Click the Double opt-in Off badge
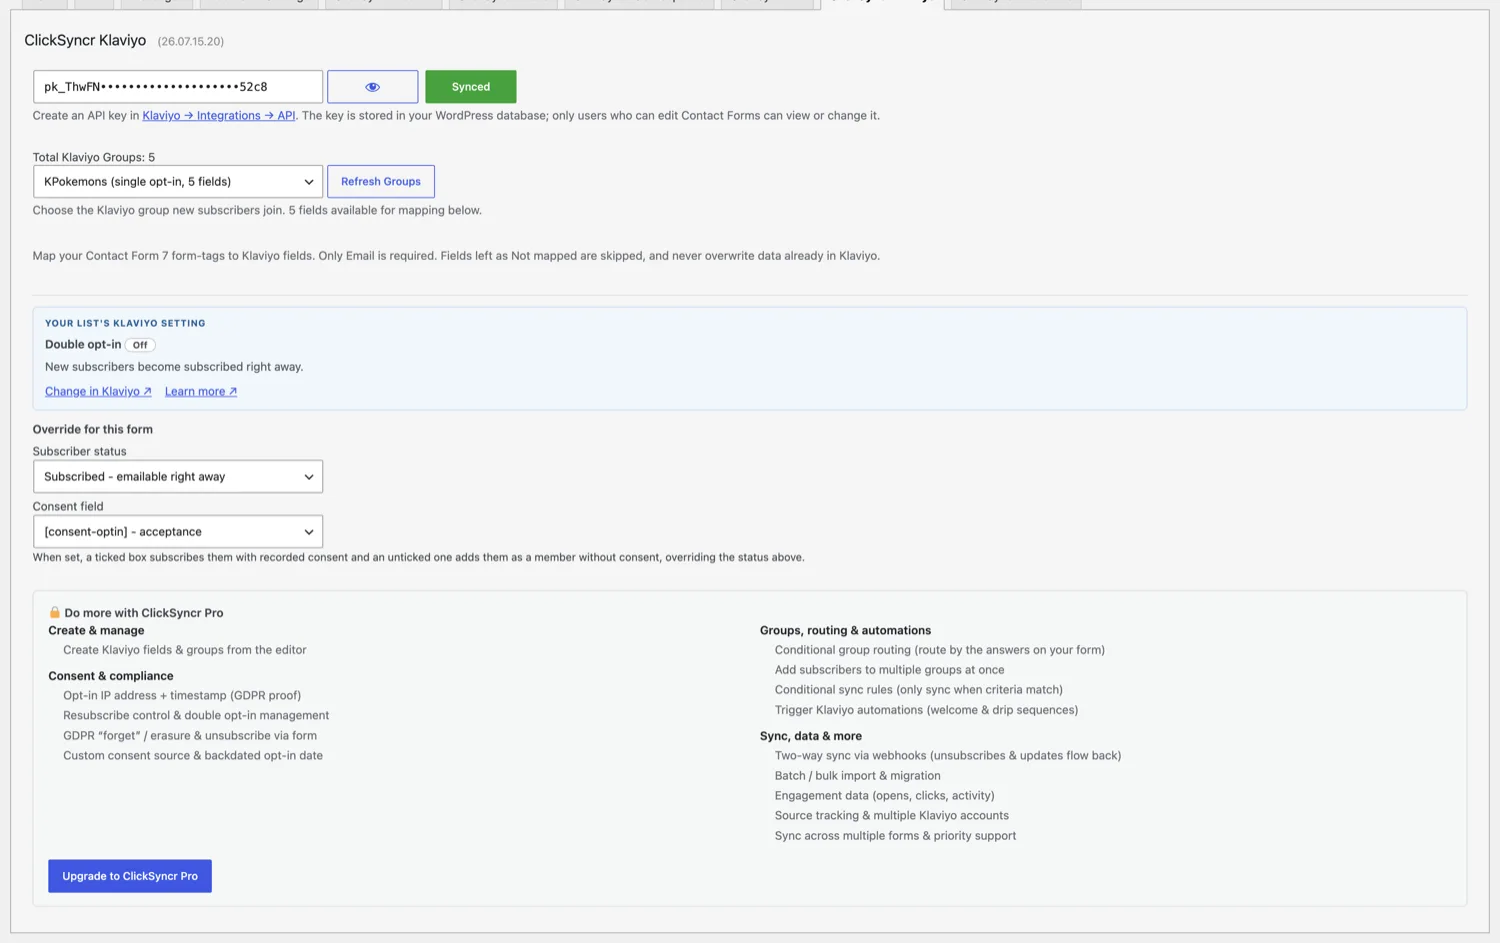The image size is (1500, 943). (140, 345)
